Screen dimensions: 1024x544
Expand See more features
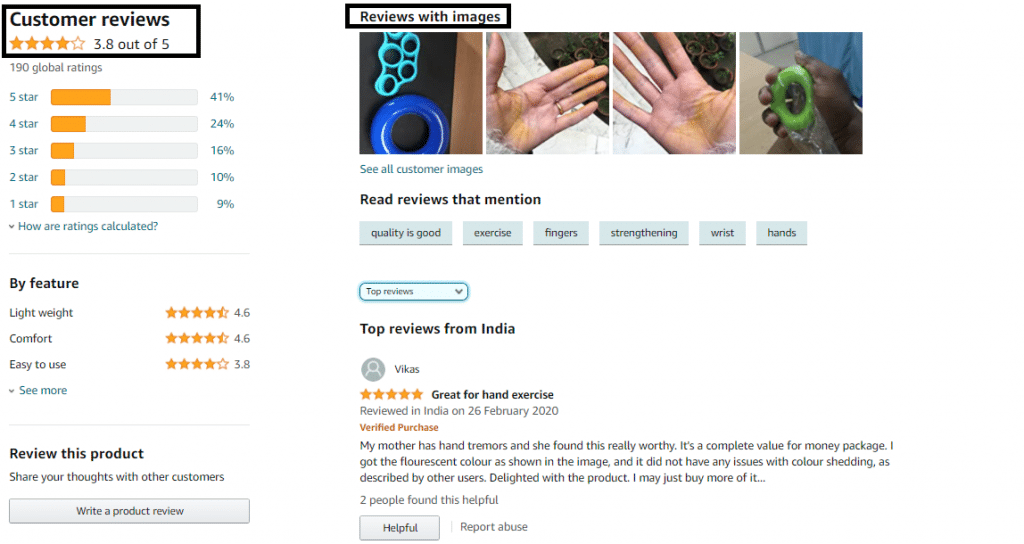(x=38, y=391)
